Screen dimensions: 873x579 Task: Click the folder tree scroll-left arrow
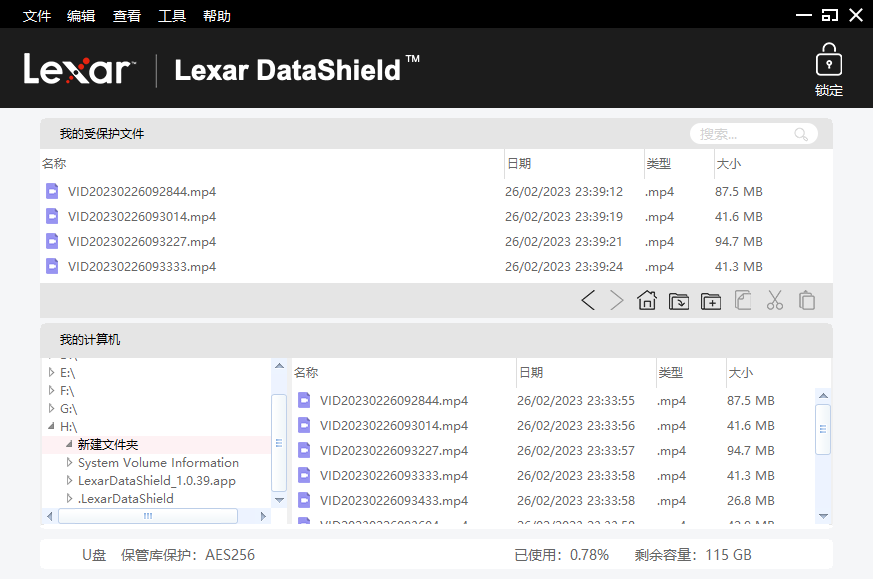point(50,516)
